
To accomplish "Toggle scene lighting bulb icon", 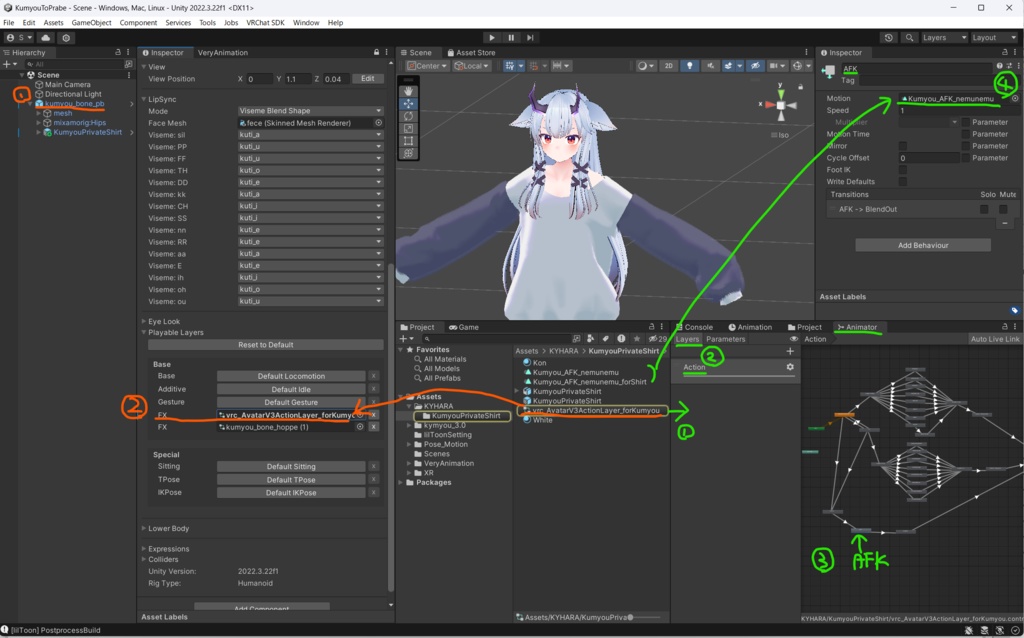I will [x=689, y=66].
